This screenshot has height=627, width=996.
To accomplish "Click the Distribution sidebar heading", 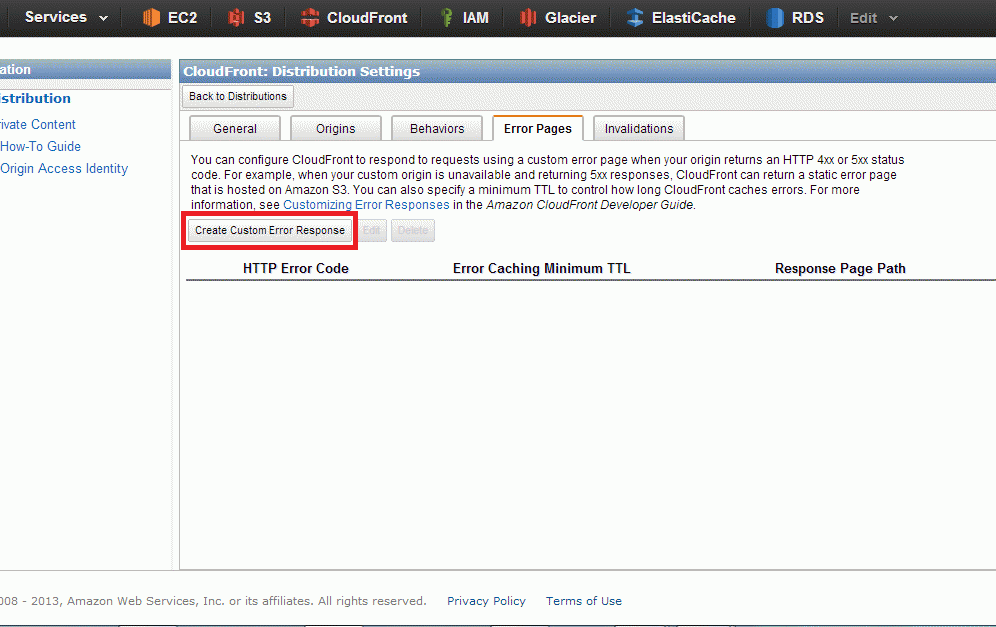I will click(36, 98).
